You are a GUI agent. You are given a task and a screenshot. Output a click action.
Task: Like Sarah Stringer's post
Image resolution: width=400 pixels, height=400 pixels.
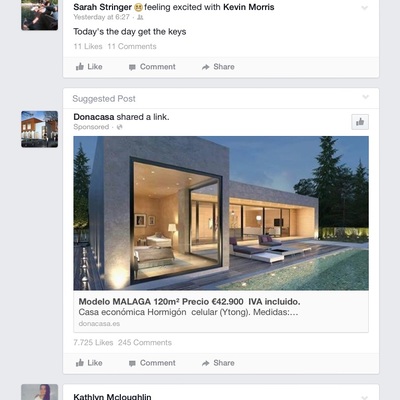(89, 67)
